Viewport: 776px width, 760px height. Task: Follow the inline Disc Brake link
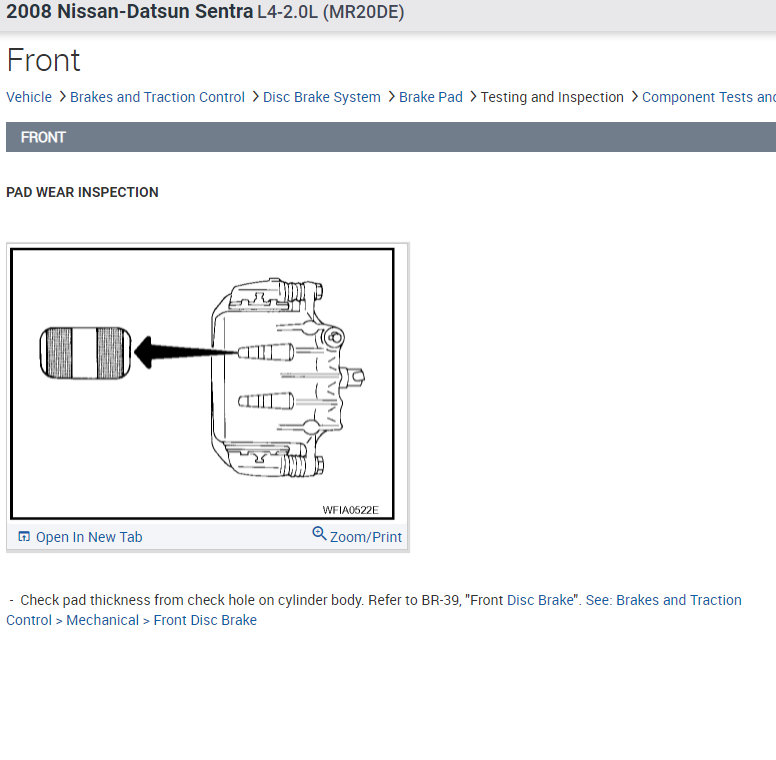540,600
